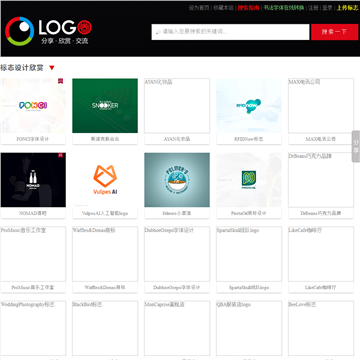Click the DrBeans巧克力品牌 caption below the card
The width and height of the screenshot is (360, 360).
point(321,213)
